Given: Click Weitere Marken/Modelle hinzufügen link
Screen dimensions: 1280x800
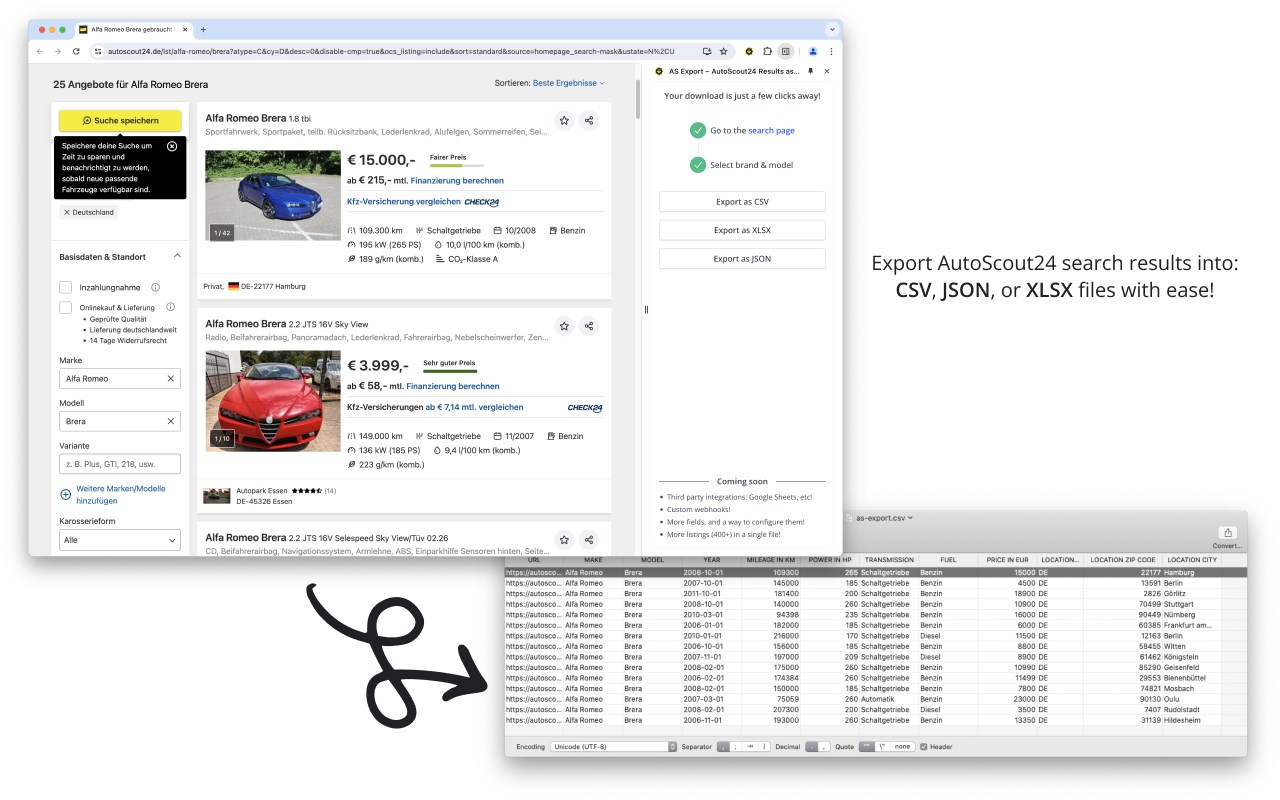Looking at the screenshot, I should coord(121,495).
